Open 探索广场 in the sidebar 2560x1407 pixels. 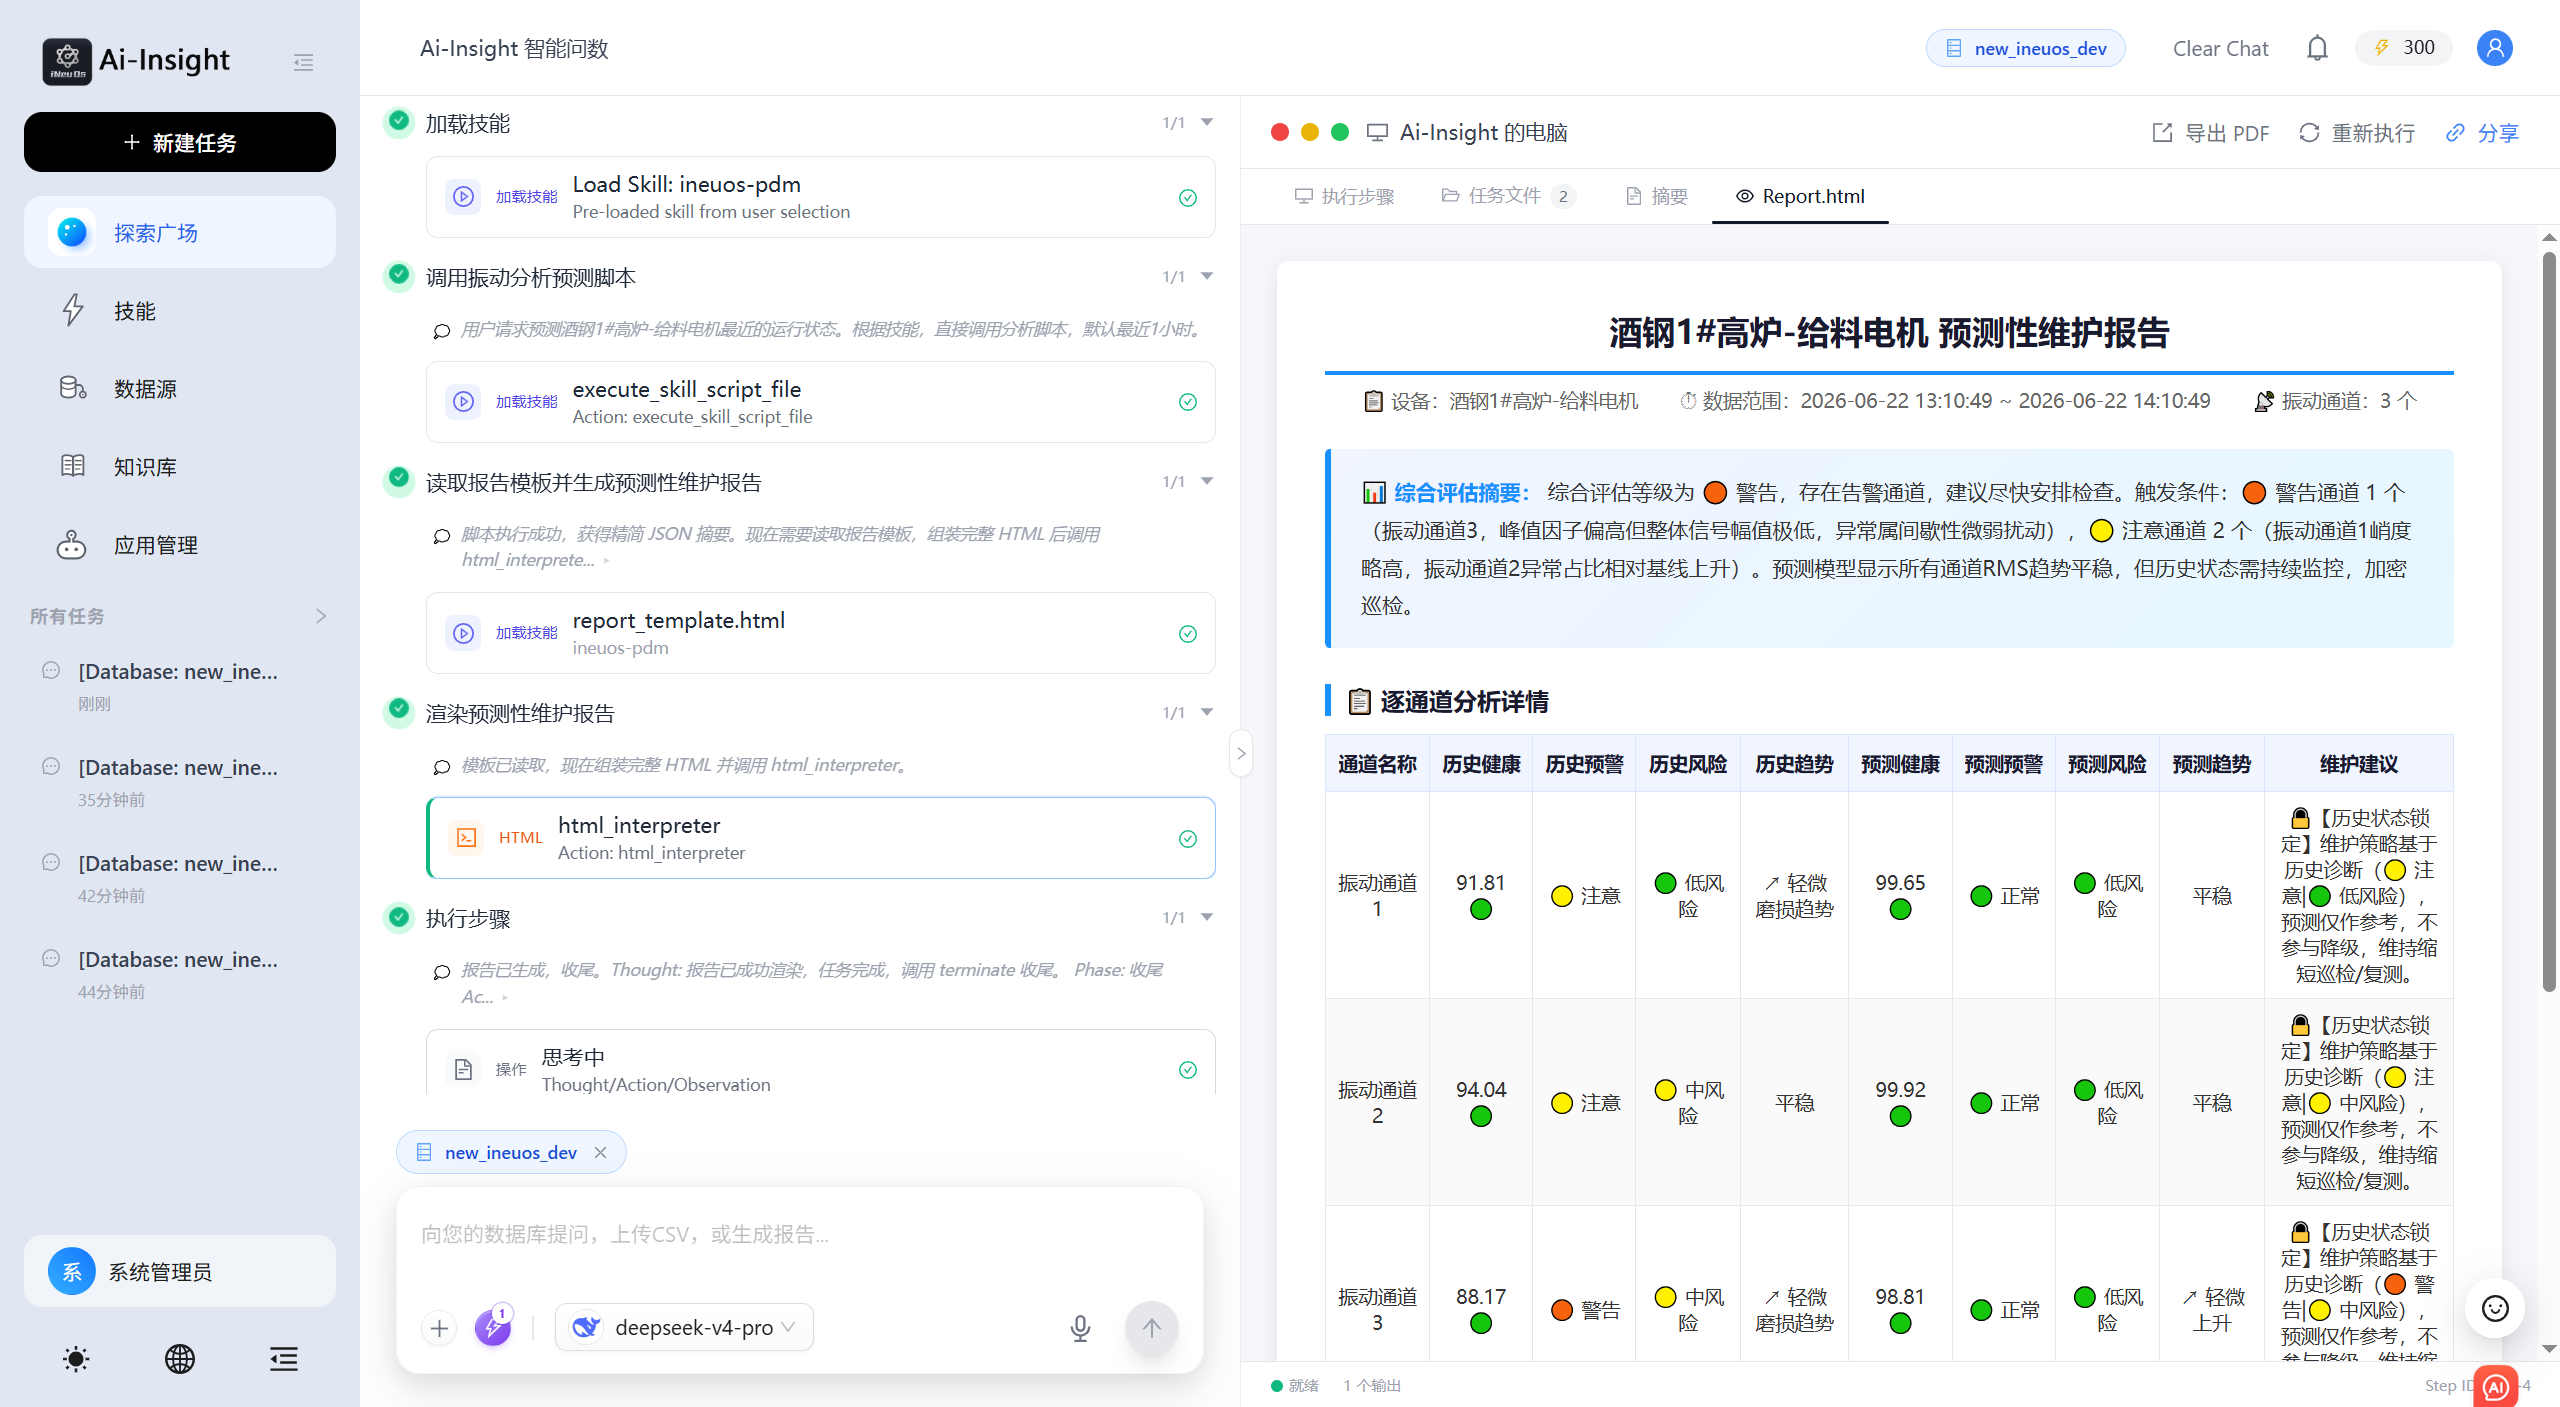[180, 232]
